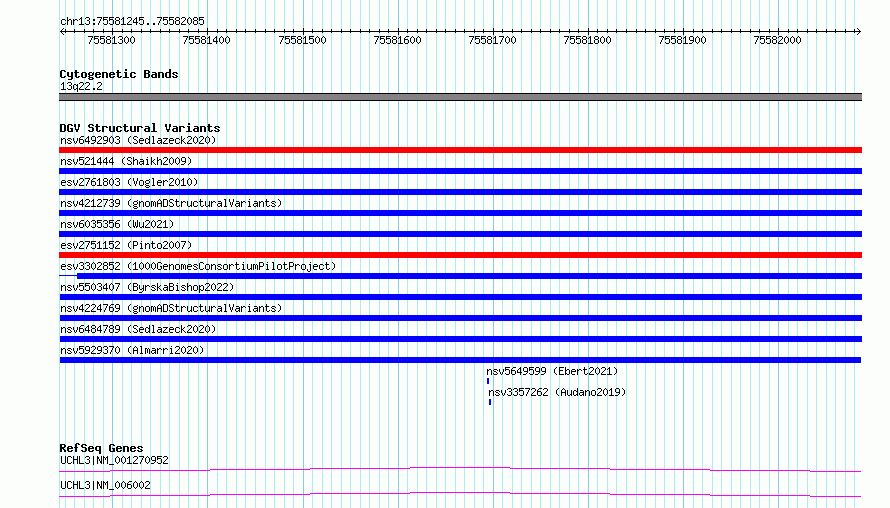890x508 pixels.
Task: Click ruler position 75581900
Action: [682, 40]
